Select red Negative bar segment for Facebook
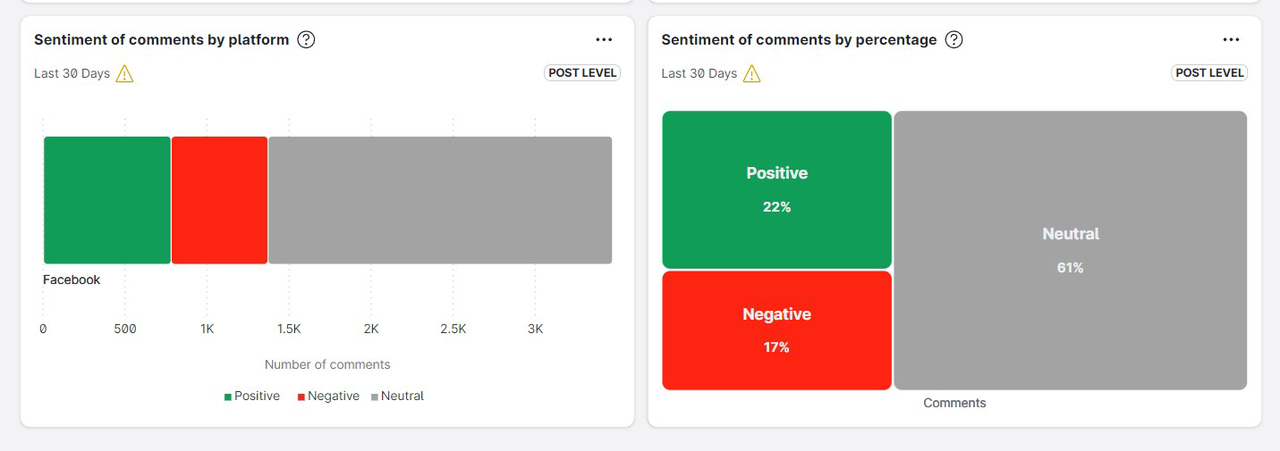 [x=220, y=200]
